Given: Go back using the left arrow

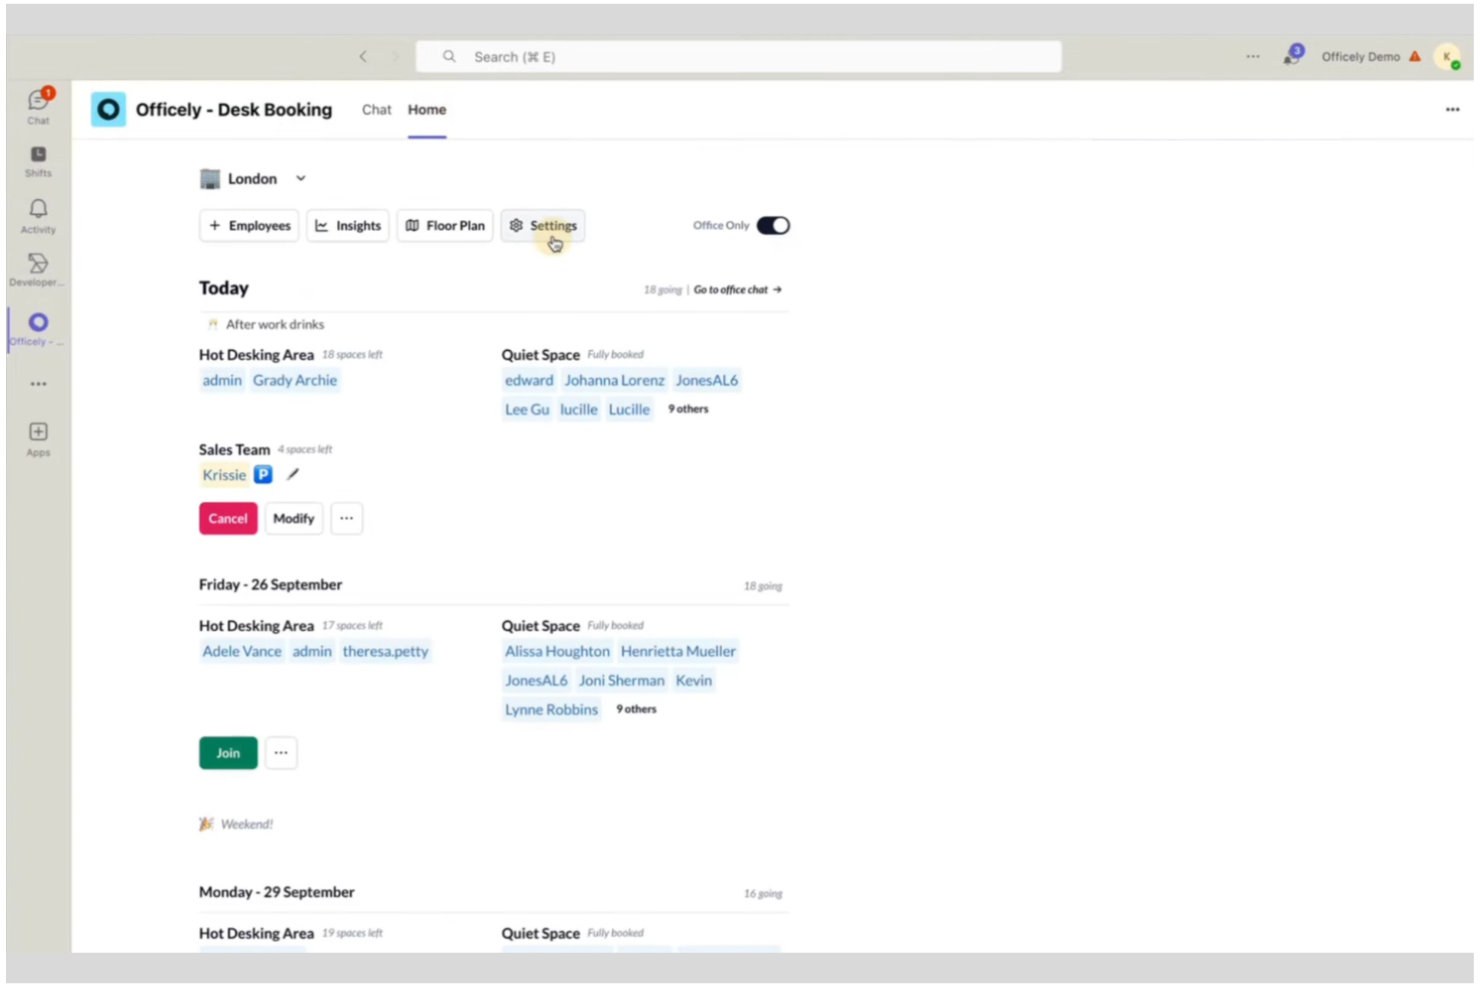Looking at the screenshot, I should point(363,57).
